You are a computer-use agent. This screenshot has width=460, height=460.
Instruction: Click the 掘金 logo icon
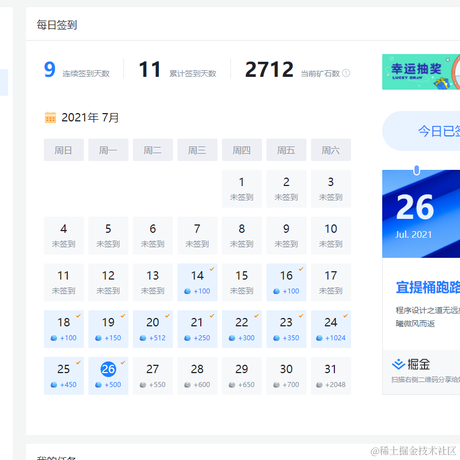(398, 364)
